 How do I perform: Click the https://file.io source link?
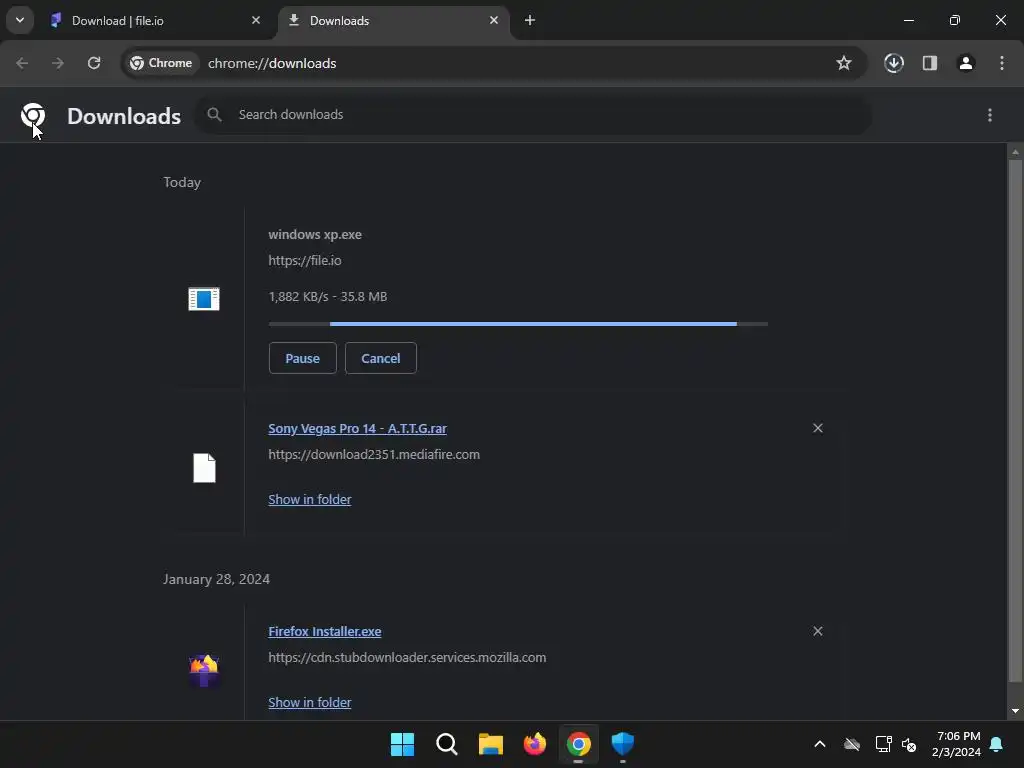coord(305,261)
